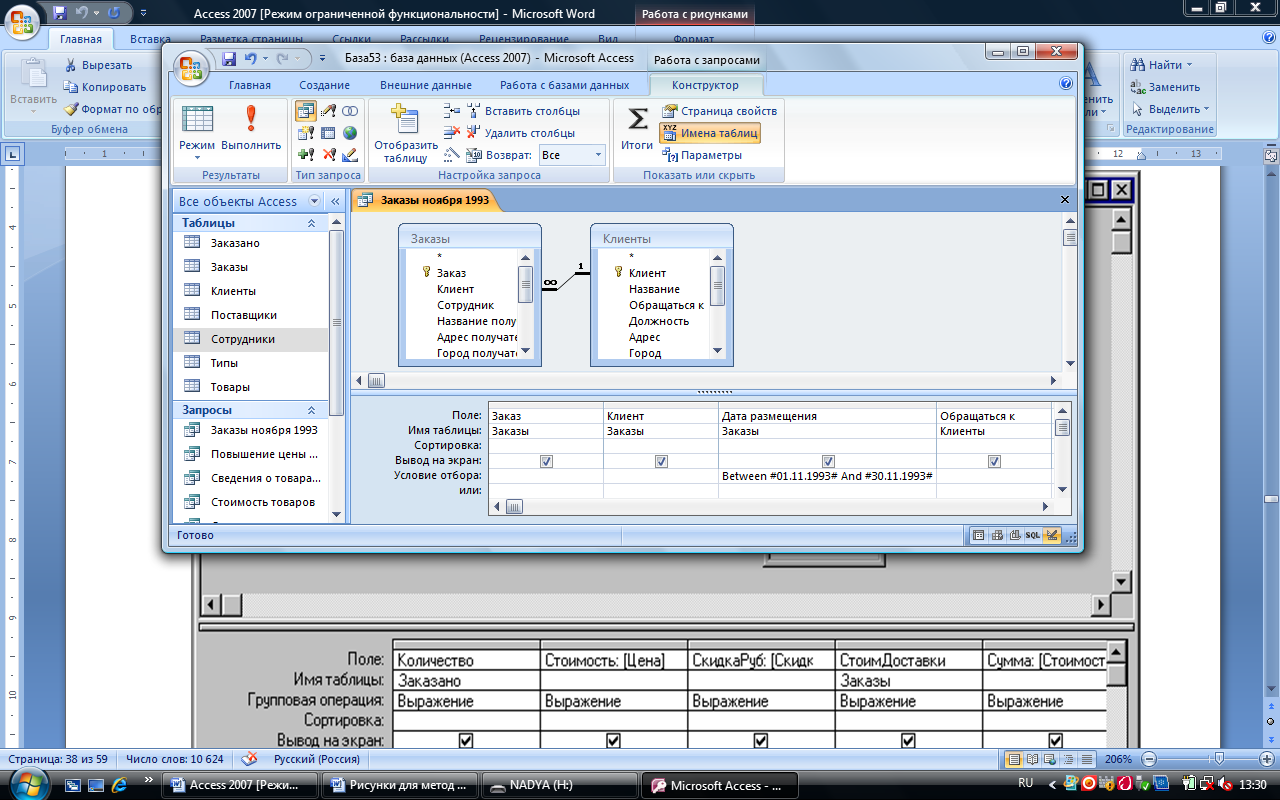This screenshot has width=1280, height=800.
Task: Switch to PivotTable view in status bar
Action: (997, 535)
